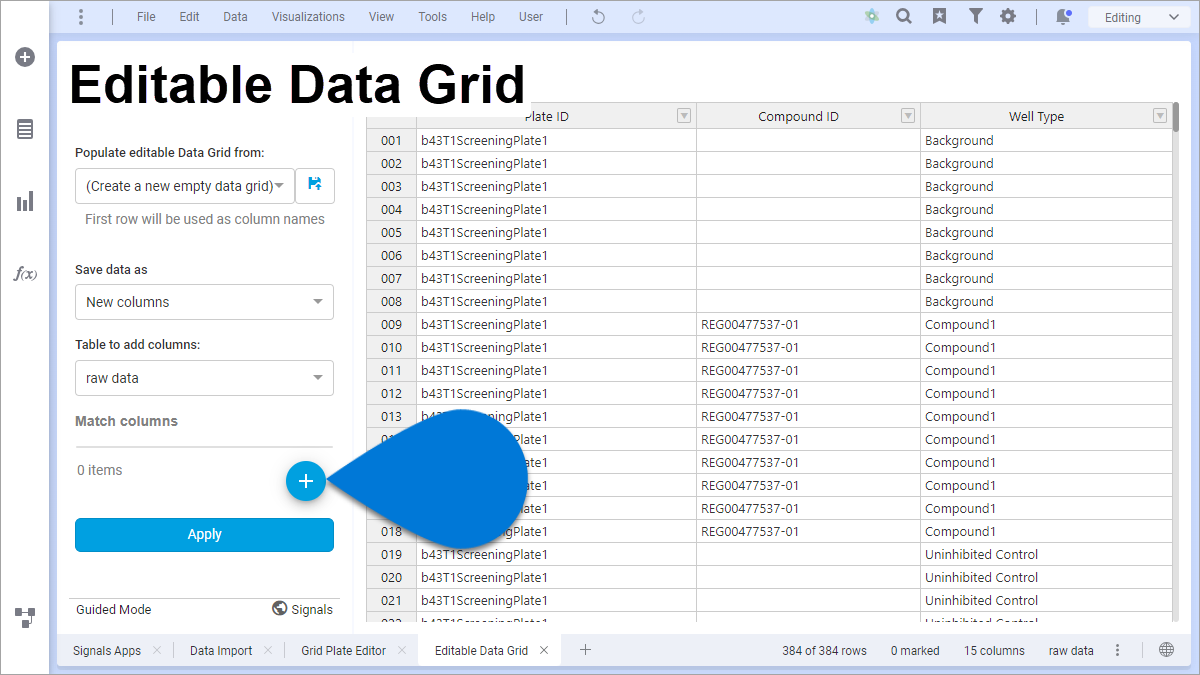Click the import data icon beside the populate dropdown

(x=315, y=186)
